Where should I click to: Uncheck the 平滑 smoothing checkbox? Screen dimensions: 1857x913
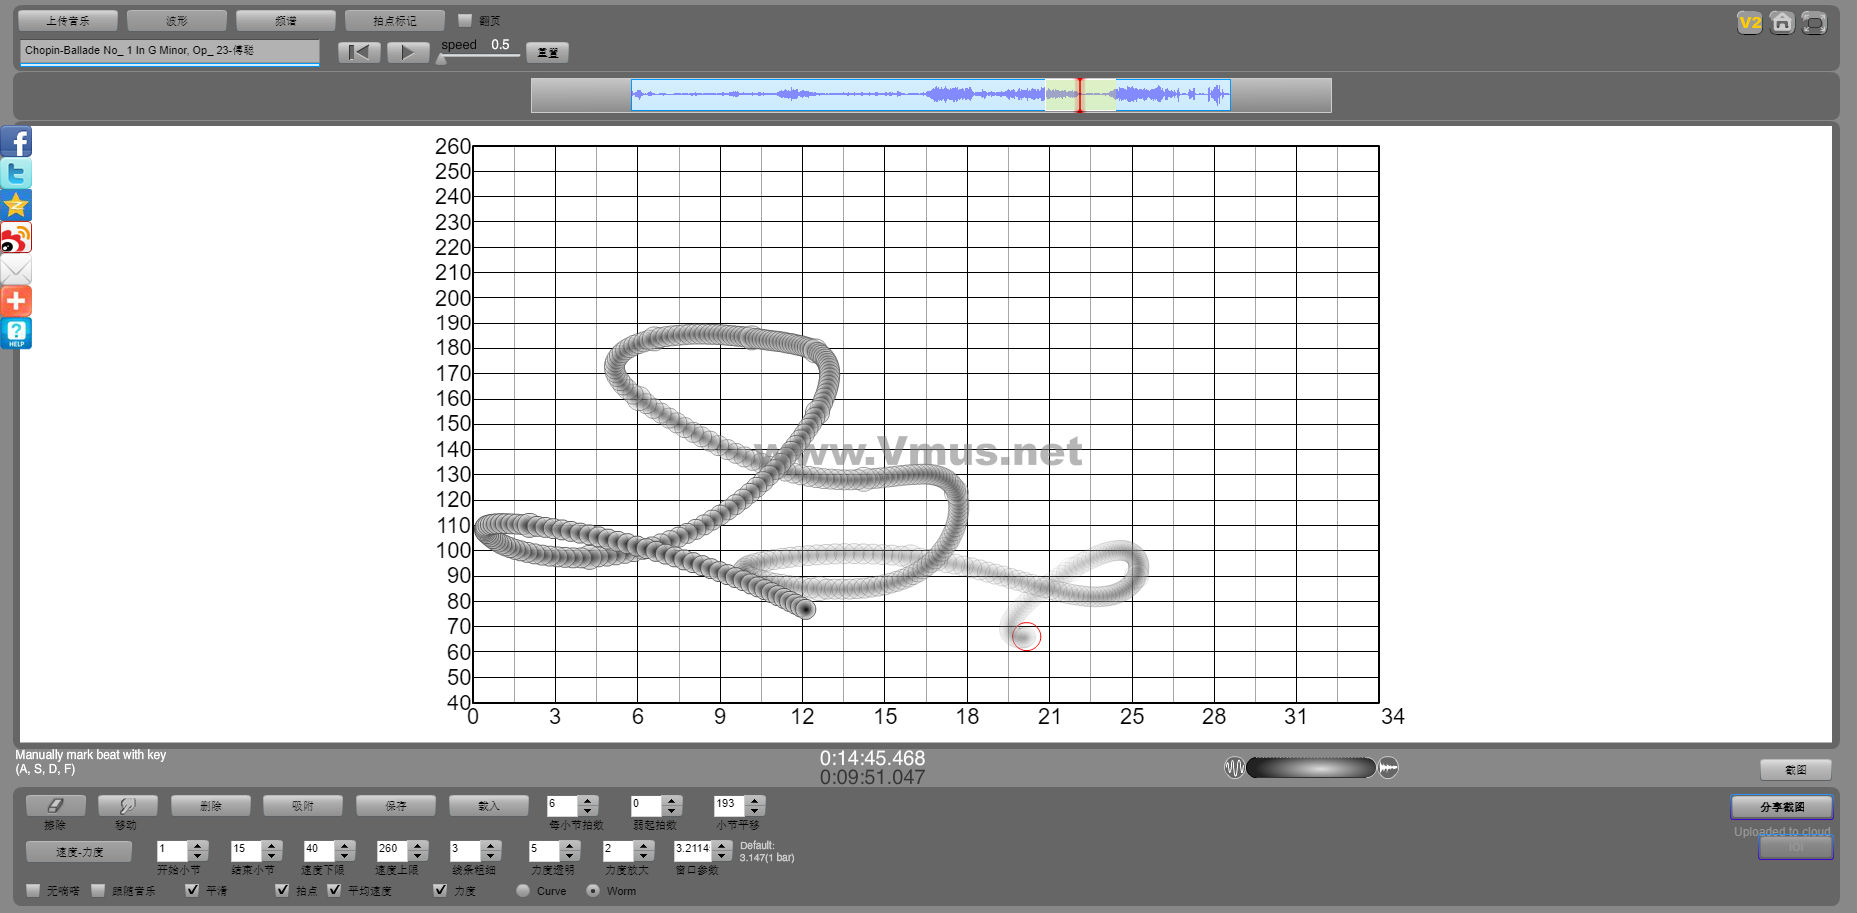[192, 890]
